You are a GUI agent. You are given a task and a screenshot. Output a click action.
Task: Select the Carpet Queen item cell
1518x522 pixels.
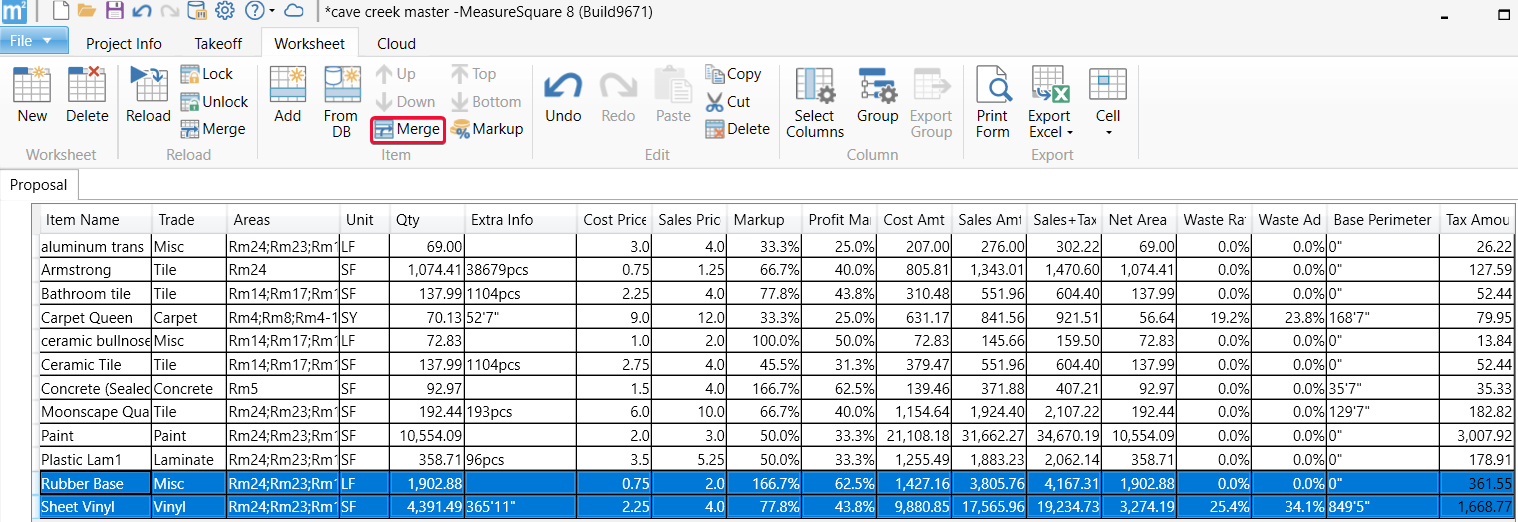[x=95, y=317]
